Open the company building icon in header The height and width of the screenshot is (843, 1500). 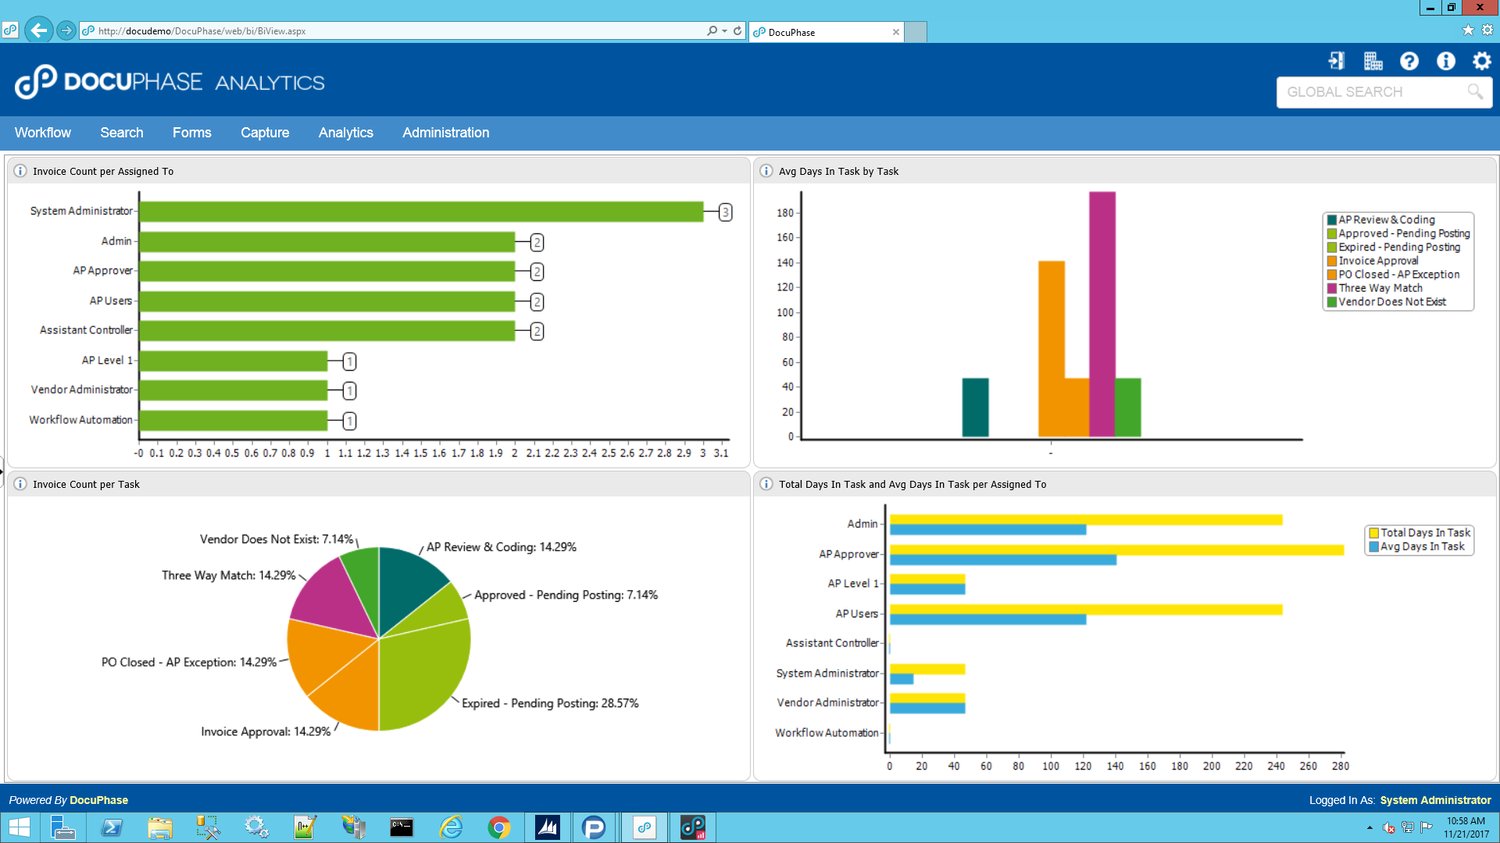(x=1373, y=61)
